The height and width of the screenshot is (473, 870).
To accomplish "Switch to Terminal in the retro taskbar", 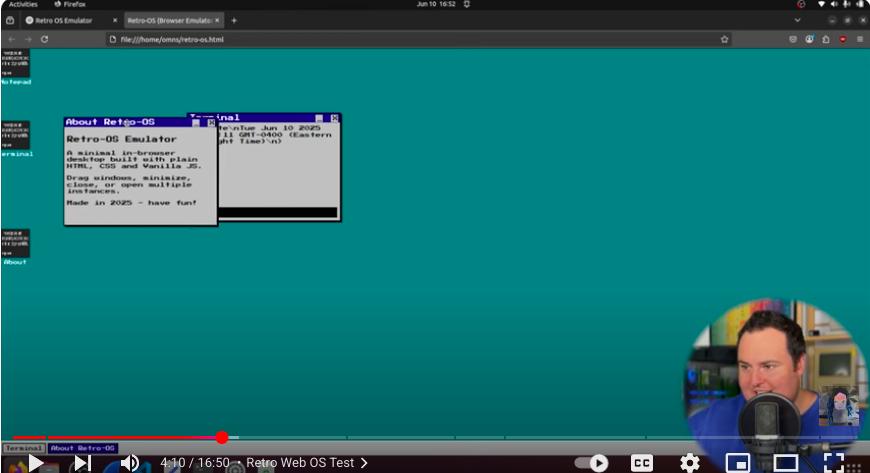I will click(x=24, y=448).
